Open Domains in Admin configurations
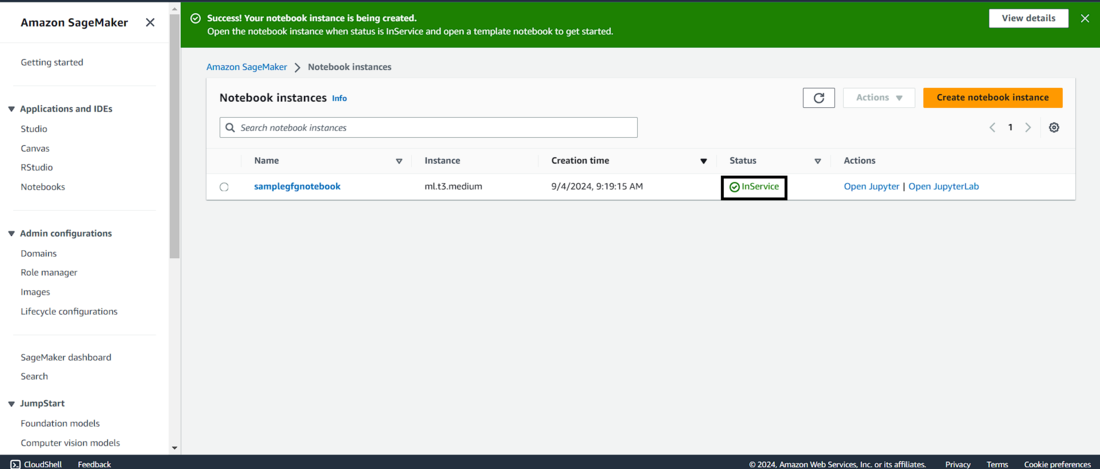This screenshot has height=469, width=1100. tap(39, 254)
